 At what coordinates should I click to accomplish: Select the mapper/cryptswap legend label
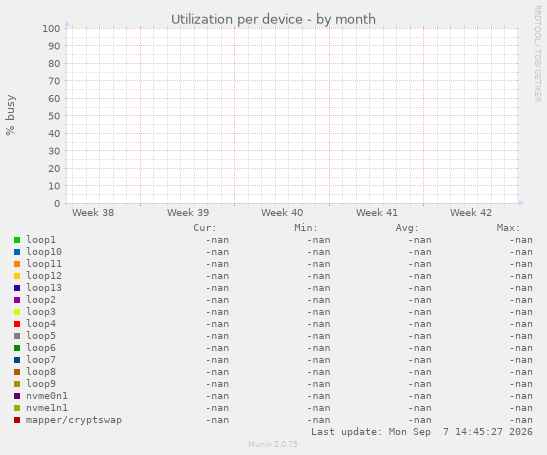click(x=74, y=420)
